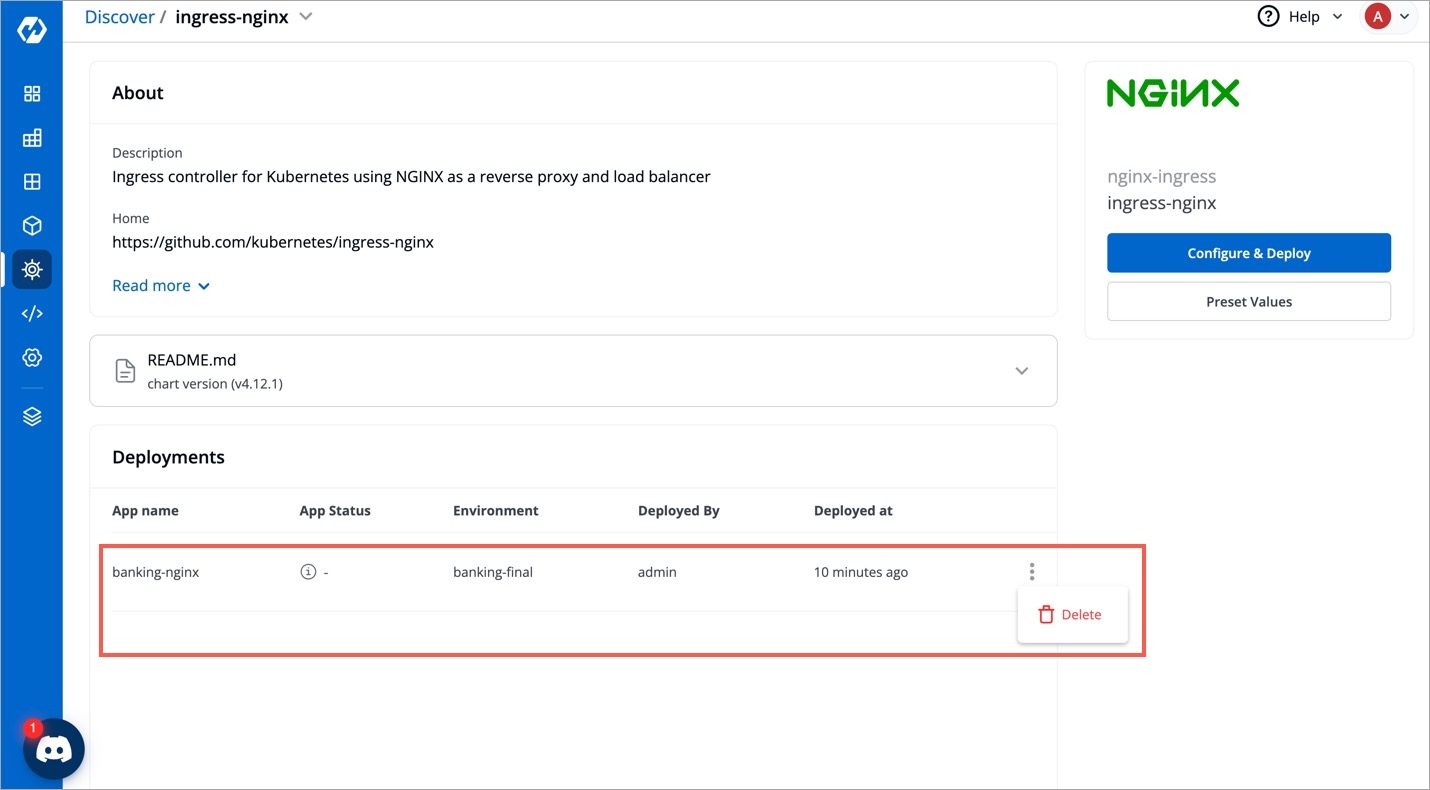Open the three-dot menu for banking-nginx
The height and width of the screenshot is (790, 1430).
tap(1032, 572)
